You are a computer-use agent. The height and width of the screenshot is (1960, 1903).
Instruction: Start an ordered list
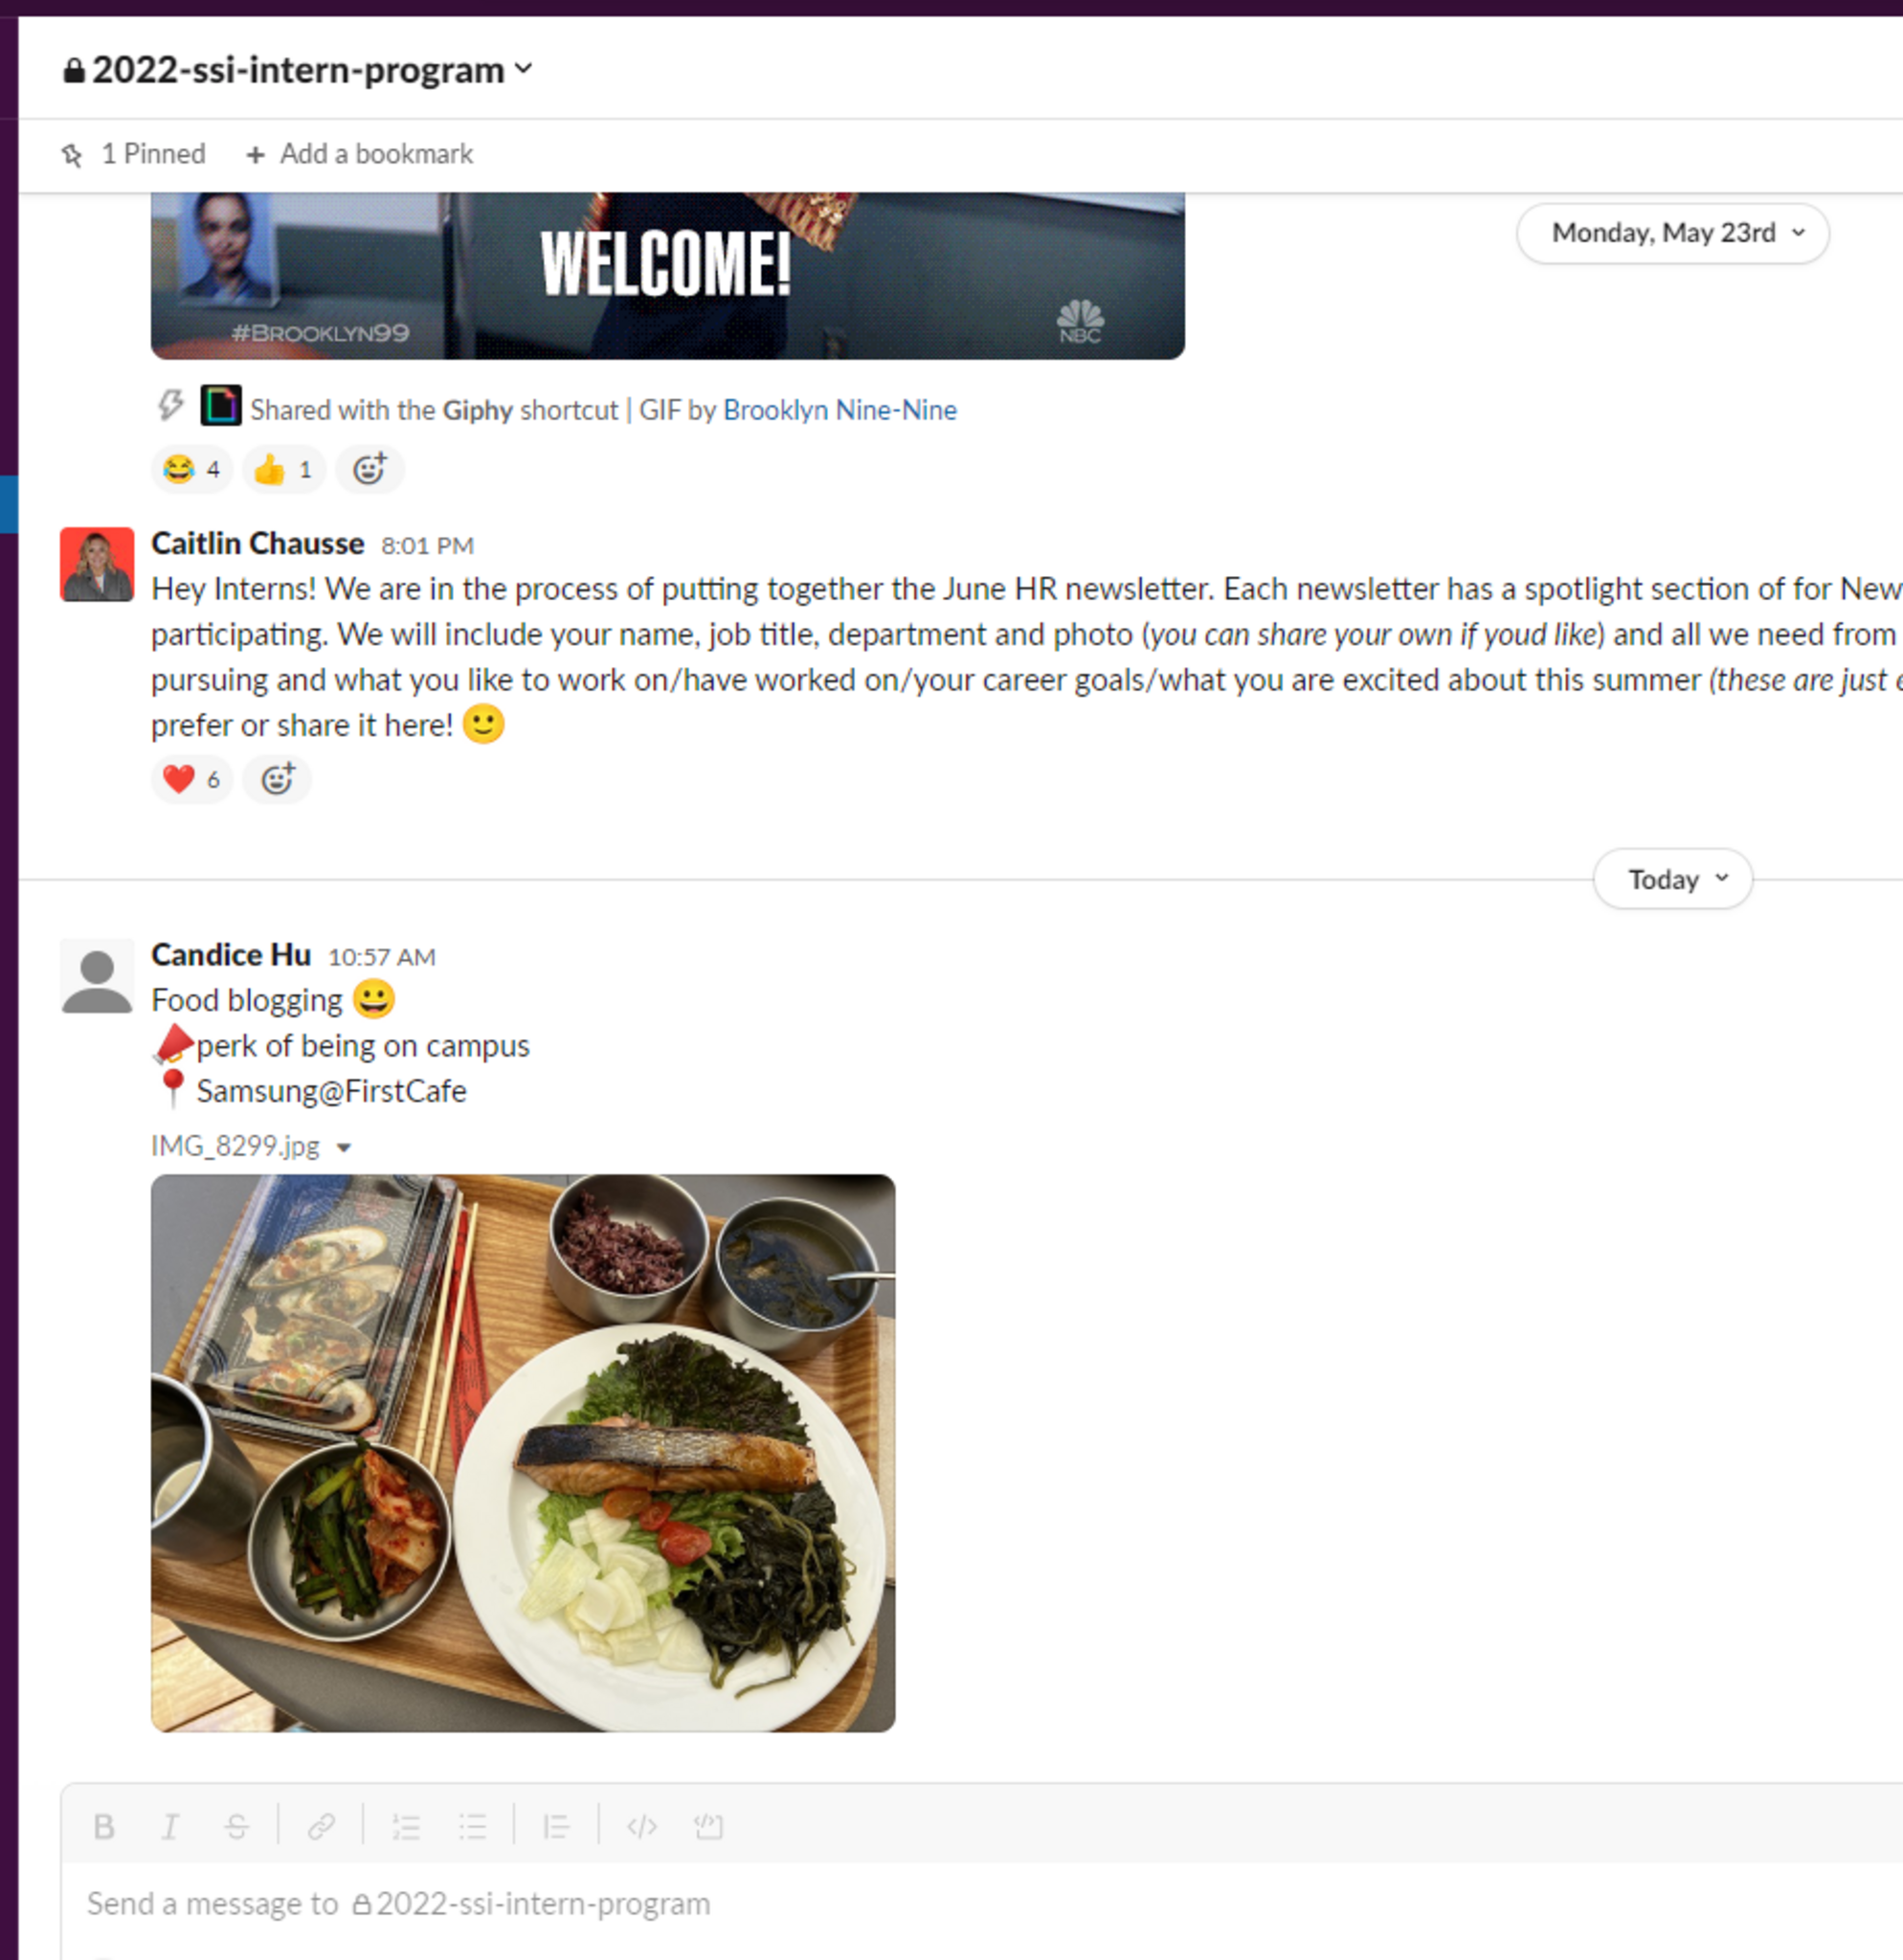pyautogui.click(x=406, y=1827)
